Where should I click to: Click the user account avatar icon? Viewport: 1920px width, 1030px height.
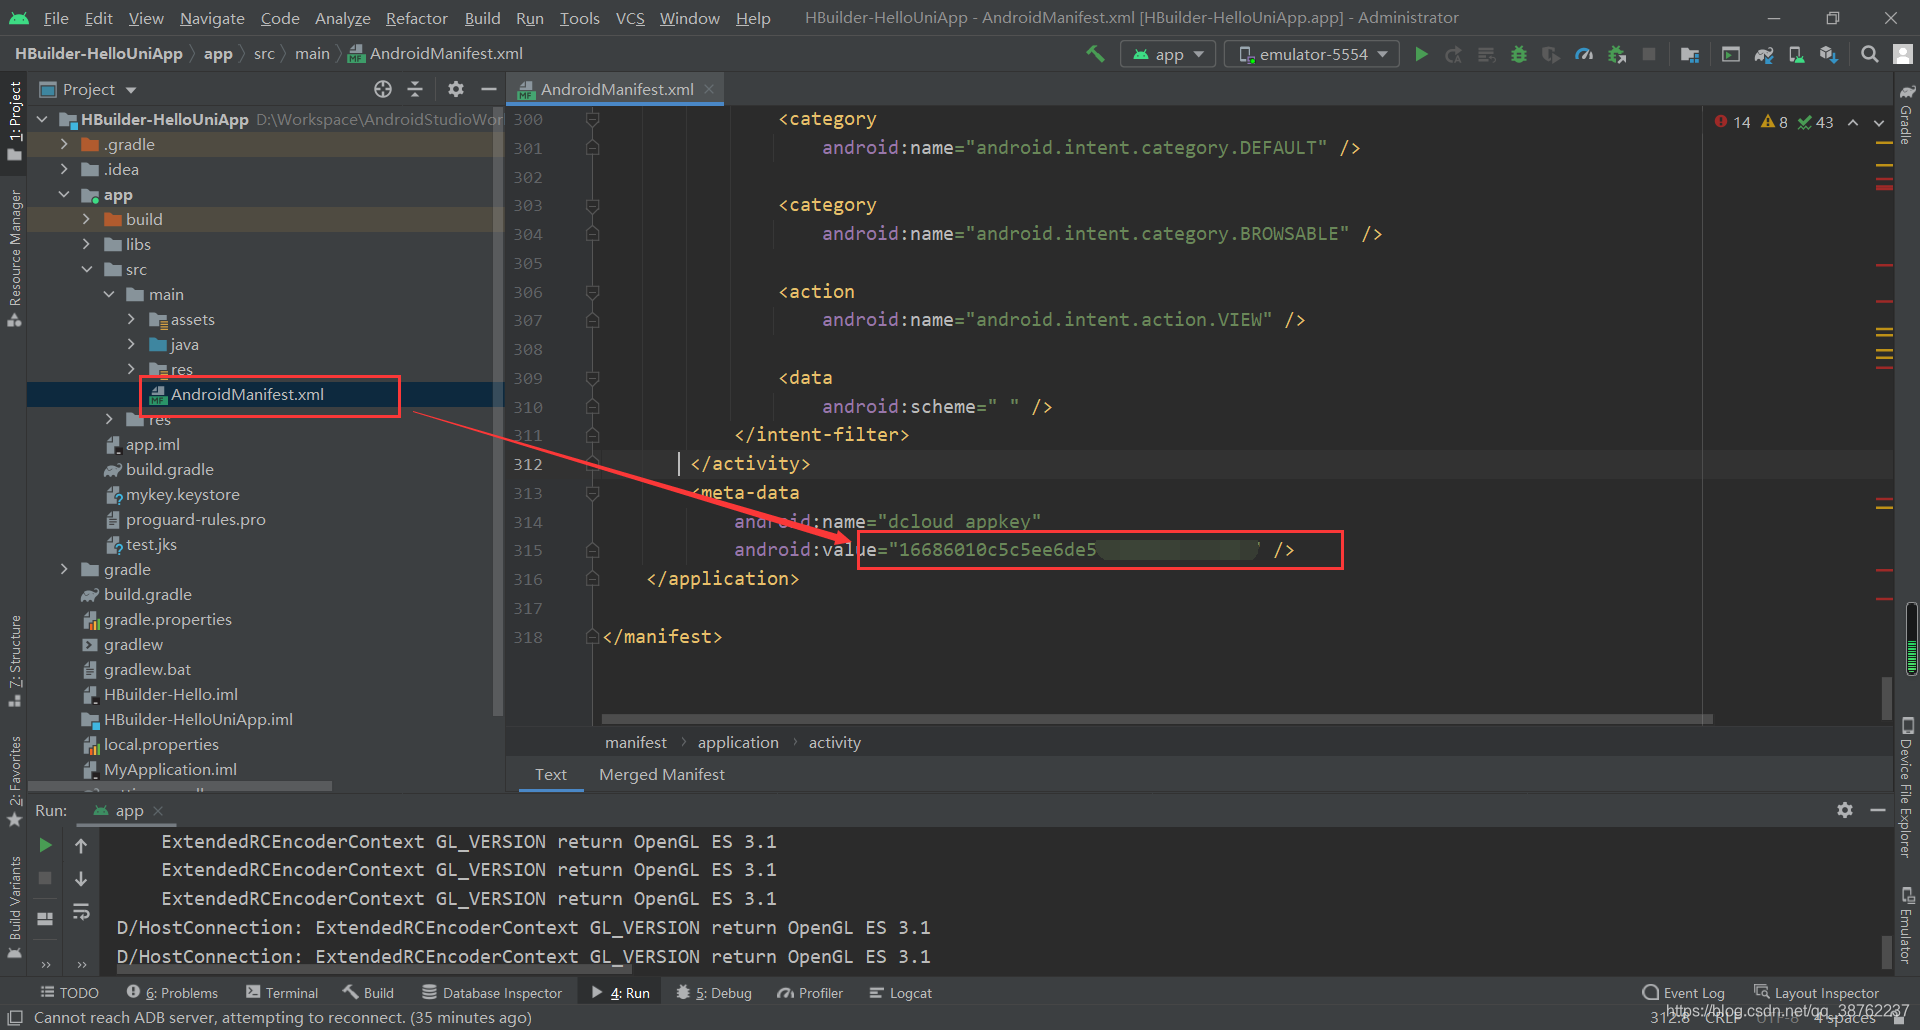pos(1903,54)
